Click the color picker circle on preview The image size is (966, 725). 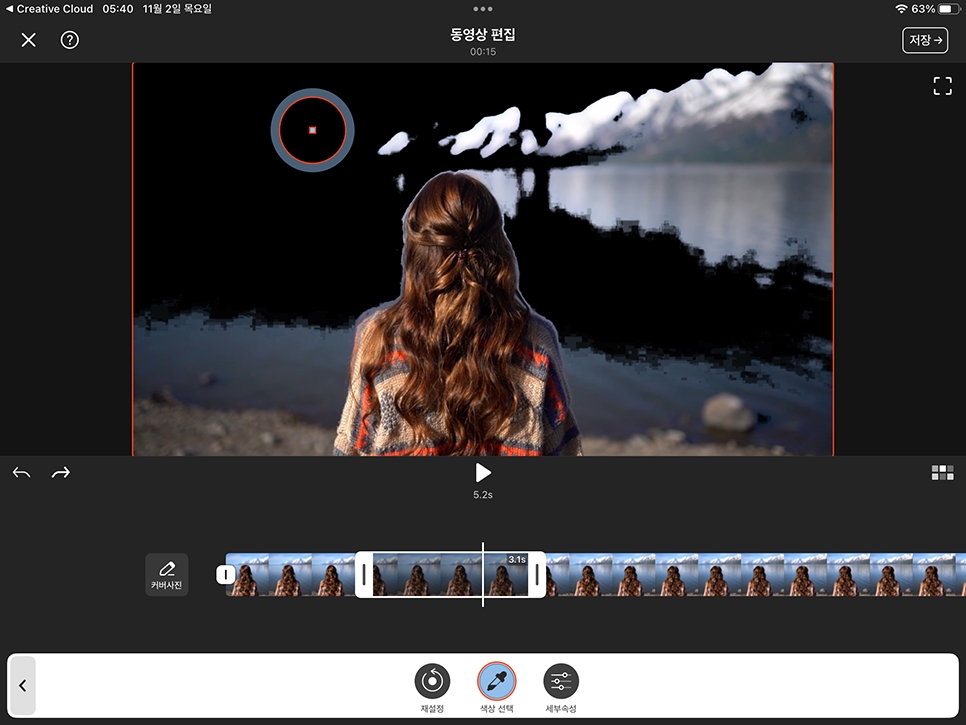312,130
